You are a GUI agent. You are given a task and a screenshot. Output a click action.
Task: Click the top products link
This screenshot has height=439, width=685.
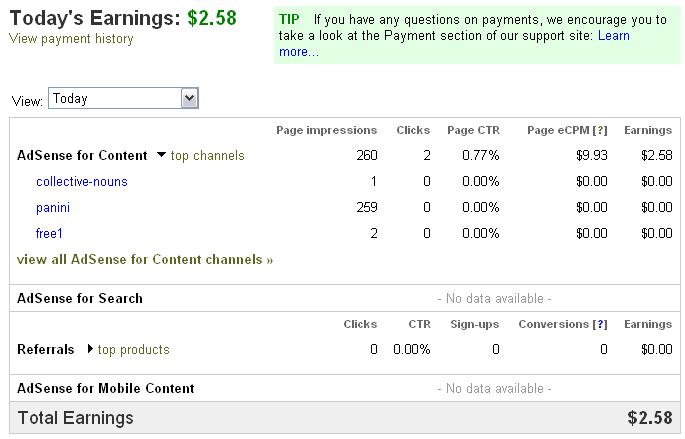(134, 350)
